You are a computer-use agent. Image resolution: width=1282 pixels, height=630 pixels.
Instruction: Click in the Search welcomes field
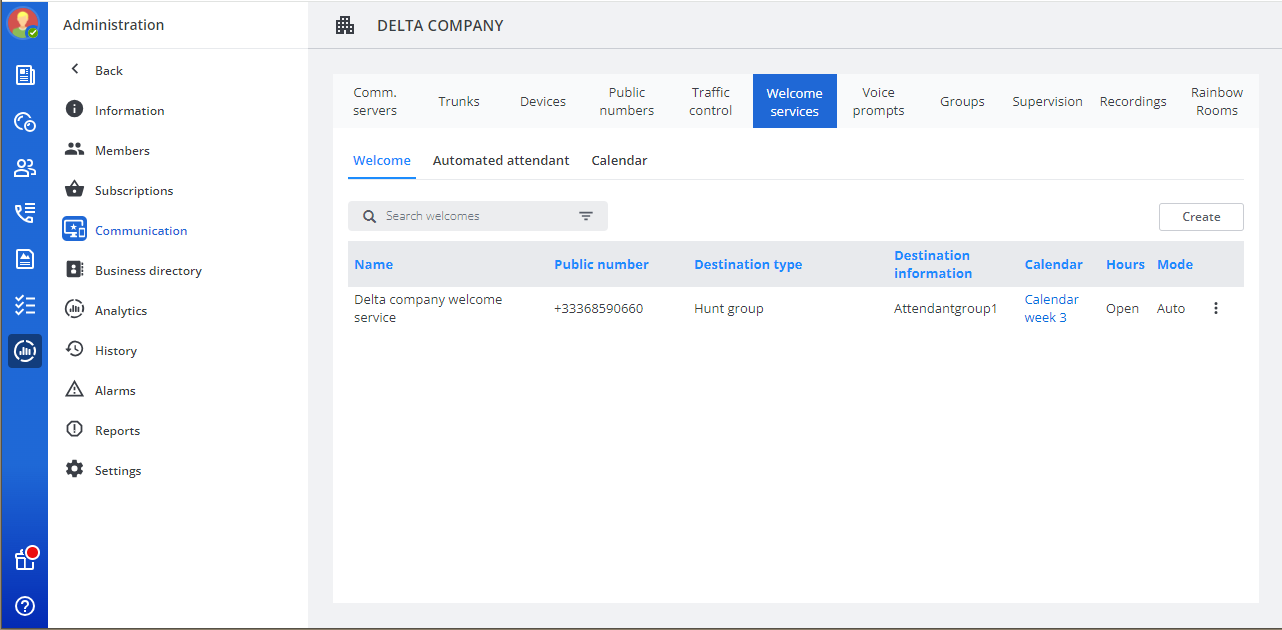pyautogui.click(x=470, y=216)
